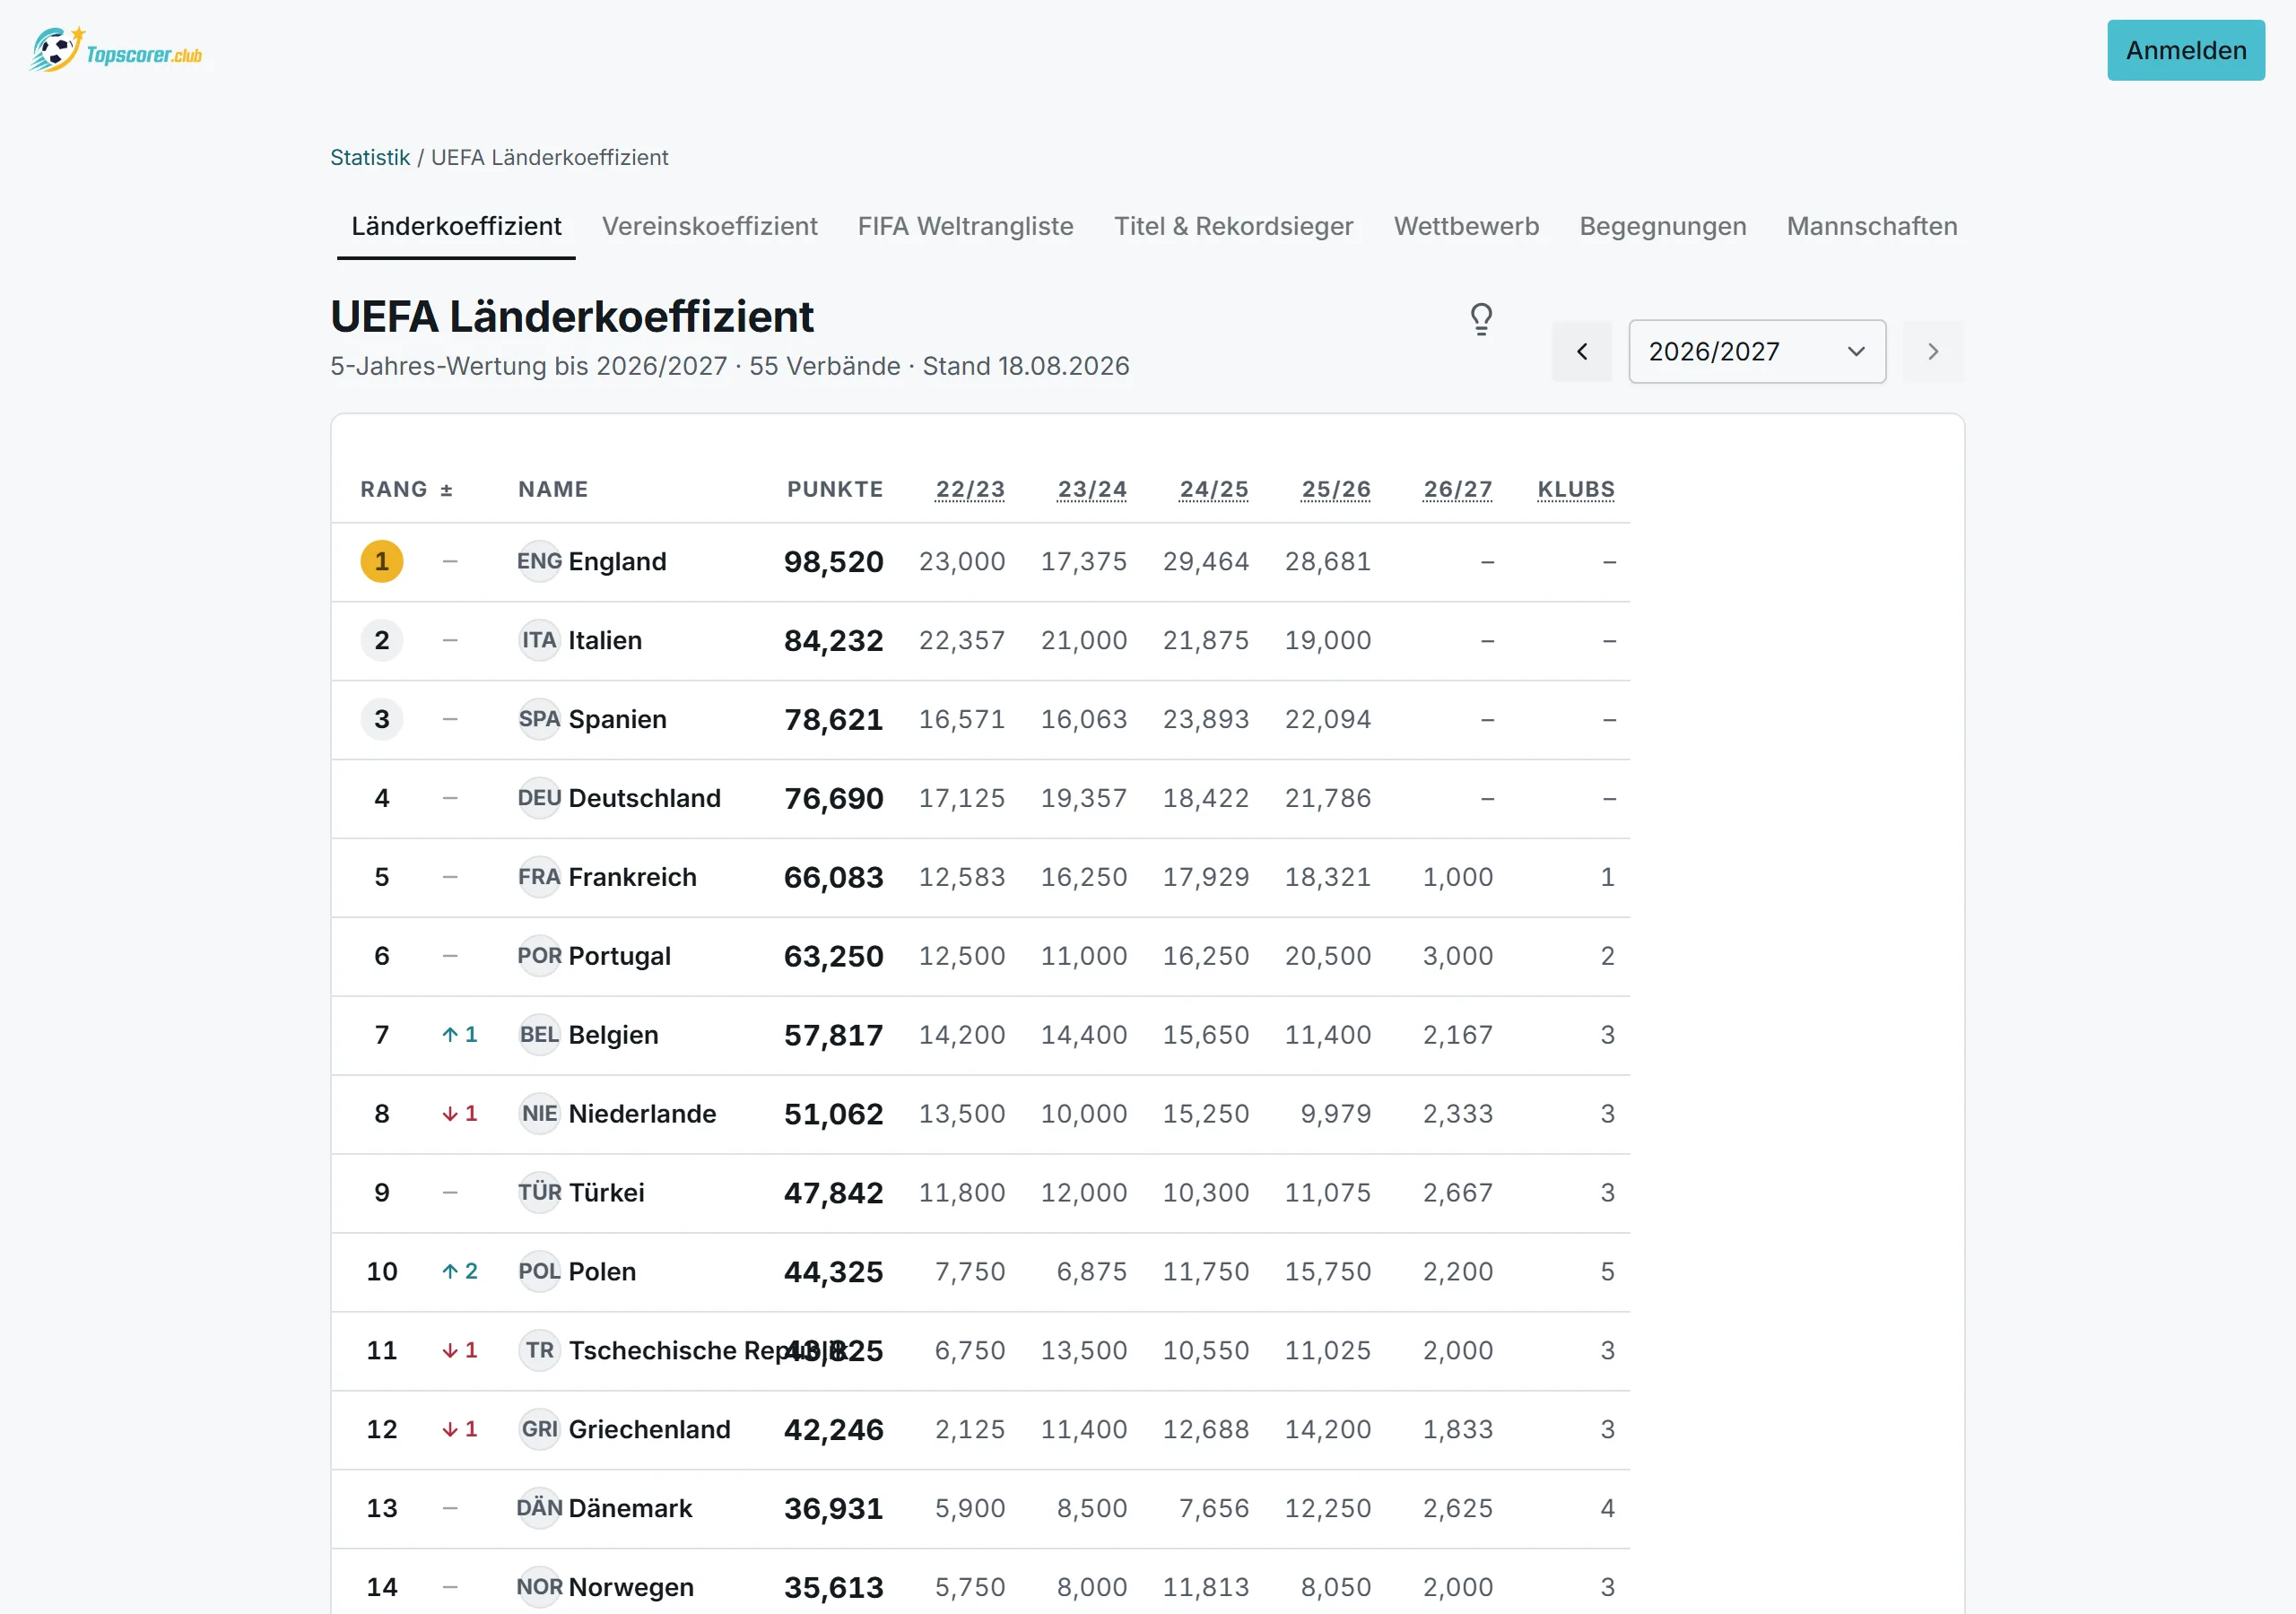This screenshot has height=1614, width=2296.
Task: Click Portugal's 26/27 value 3,000
Action: coord(1457,956)
